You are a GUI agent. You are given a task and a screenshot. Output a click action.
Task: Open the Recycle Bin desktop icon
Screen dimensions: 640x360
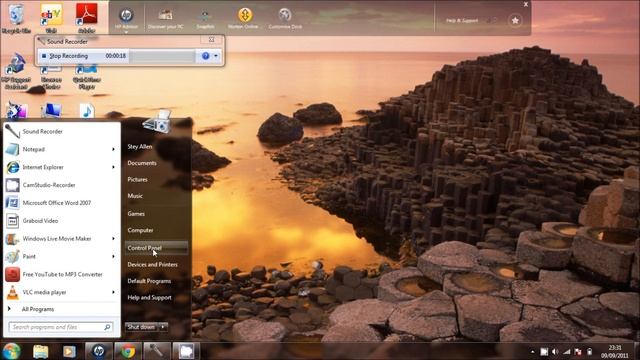(x=16, y=18)
